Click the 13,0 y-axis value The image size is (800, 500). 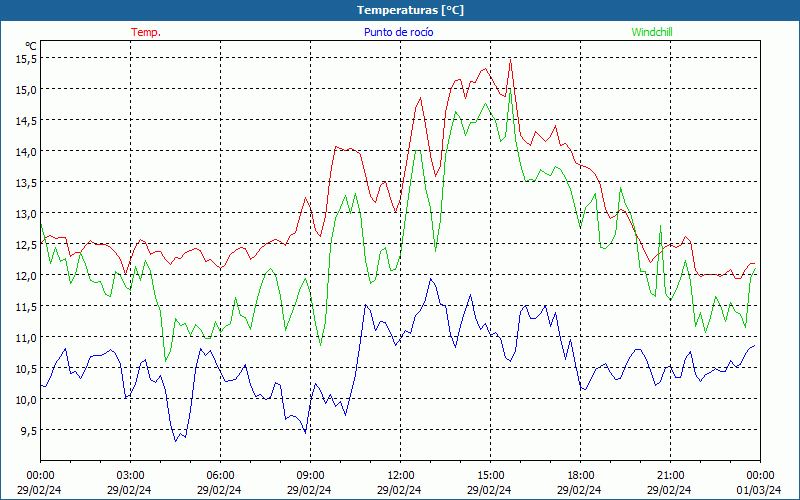(x=27, y=214)
